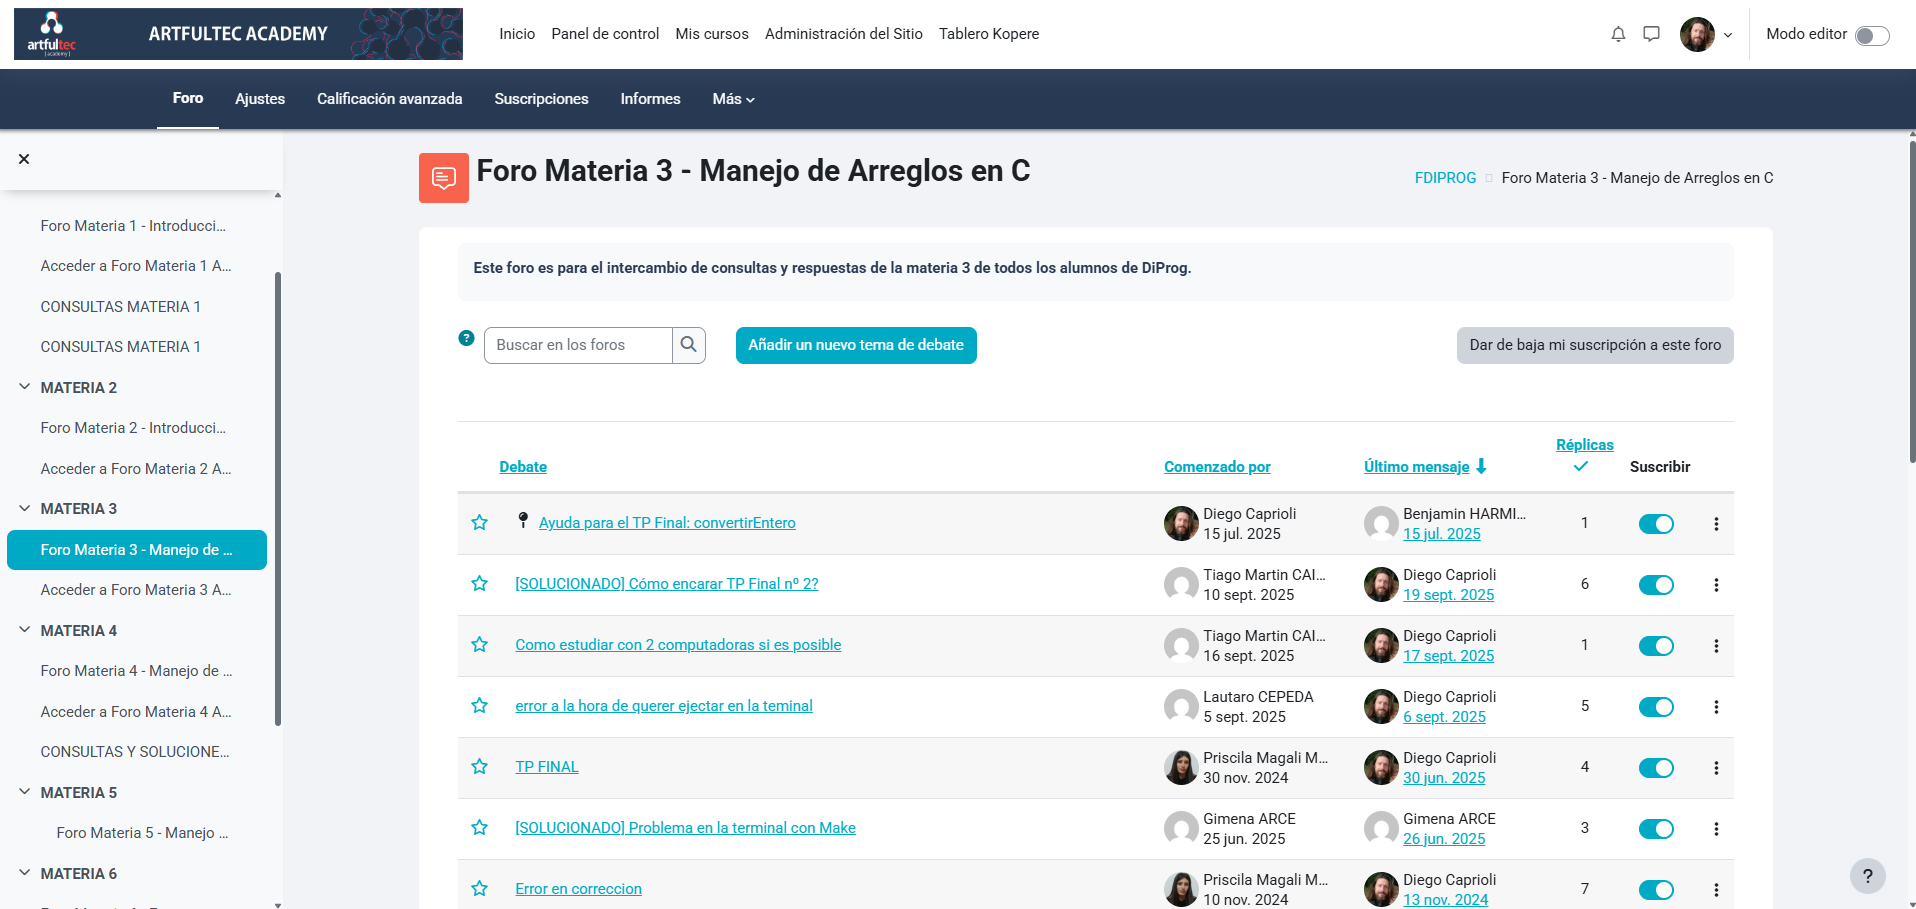Open Mis cursos from the top menu
The image size is (1916, 909).
click(x=712, y=33)
